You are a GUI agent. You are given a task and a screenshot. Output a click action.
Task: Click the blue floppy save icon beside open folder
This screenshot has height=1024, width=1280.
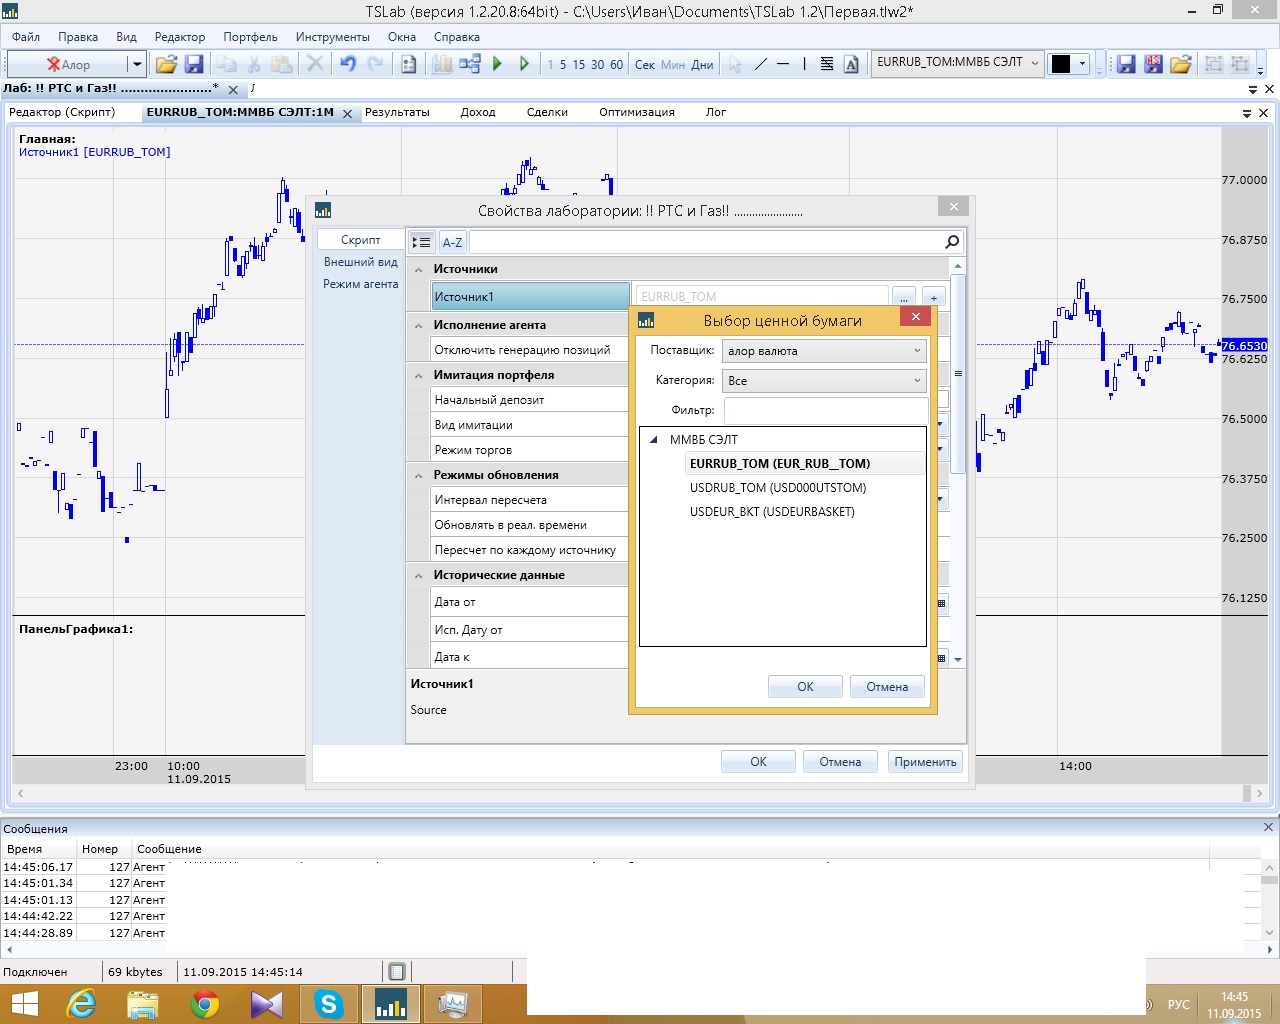tap(194, 64)
